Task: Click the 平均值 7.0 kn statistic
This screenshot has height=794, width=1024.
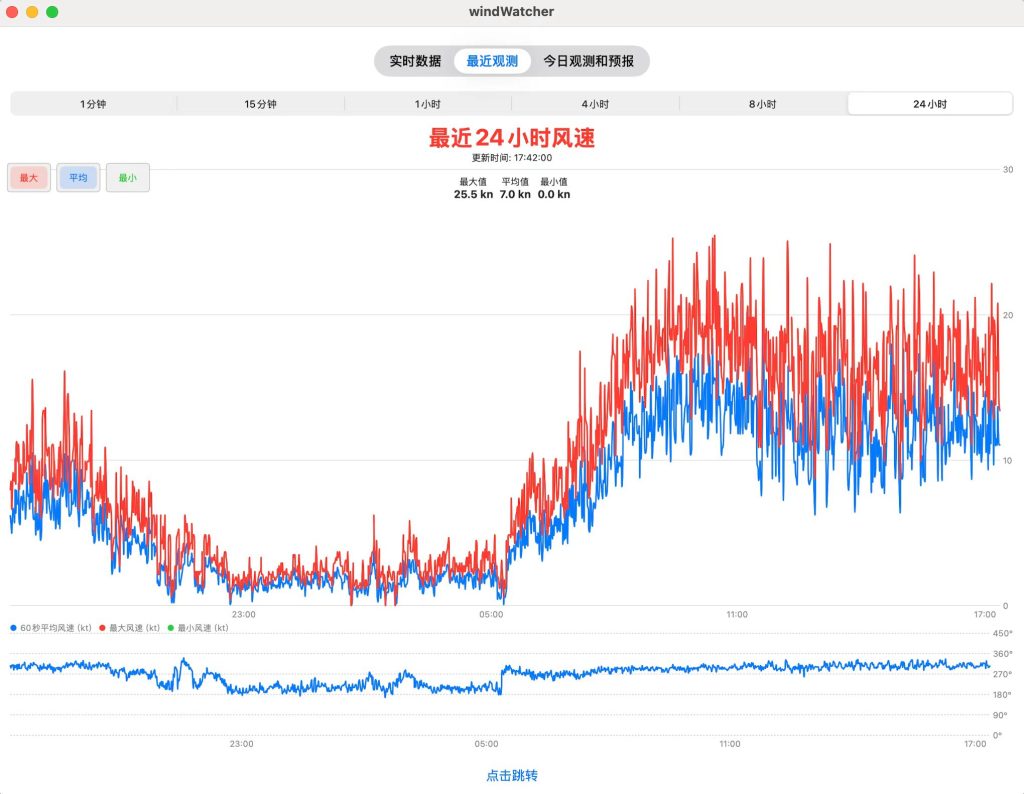Action: tap(515, 189)
